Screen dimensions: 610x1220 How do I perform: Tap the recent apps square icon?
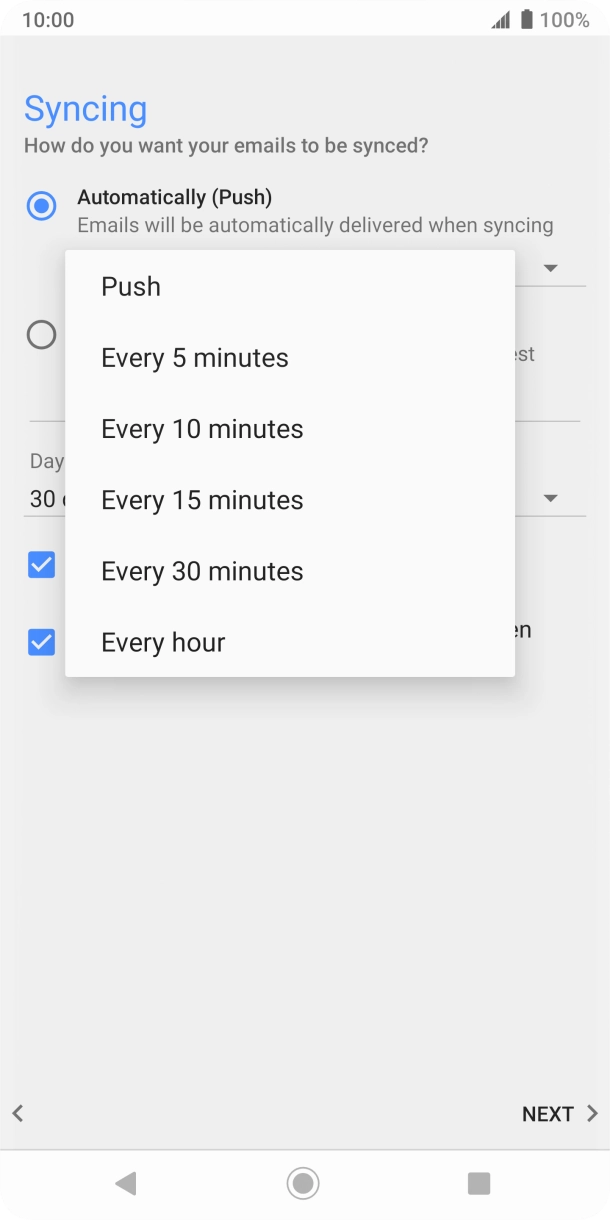point(478,1183)
